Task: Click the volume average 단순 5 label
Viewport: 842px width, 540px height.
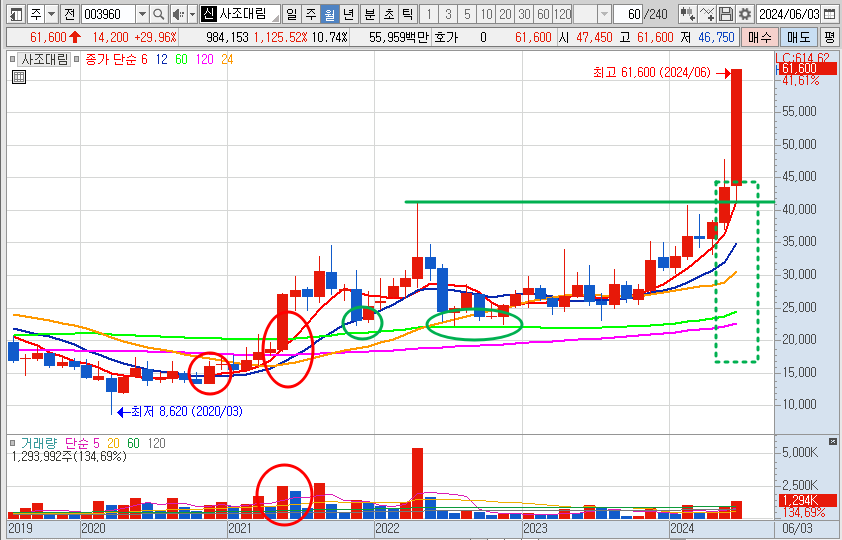Action: [x=82, y=443]
